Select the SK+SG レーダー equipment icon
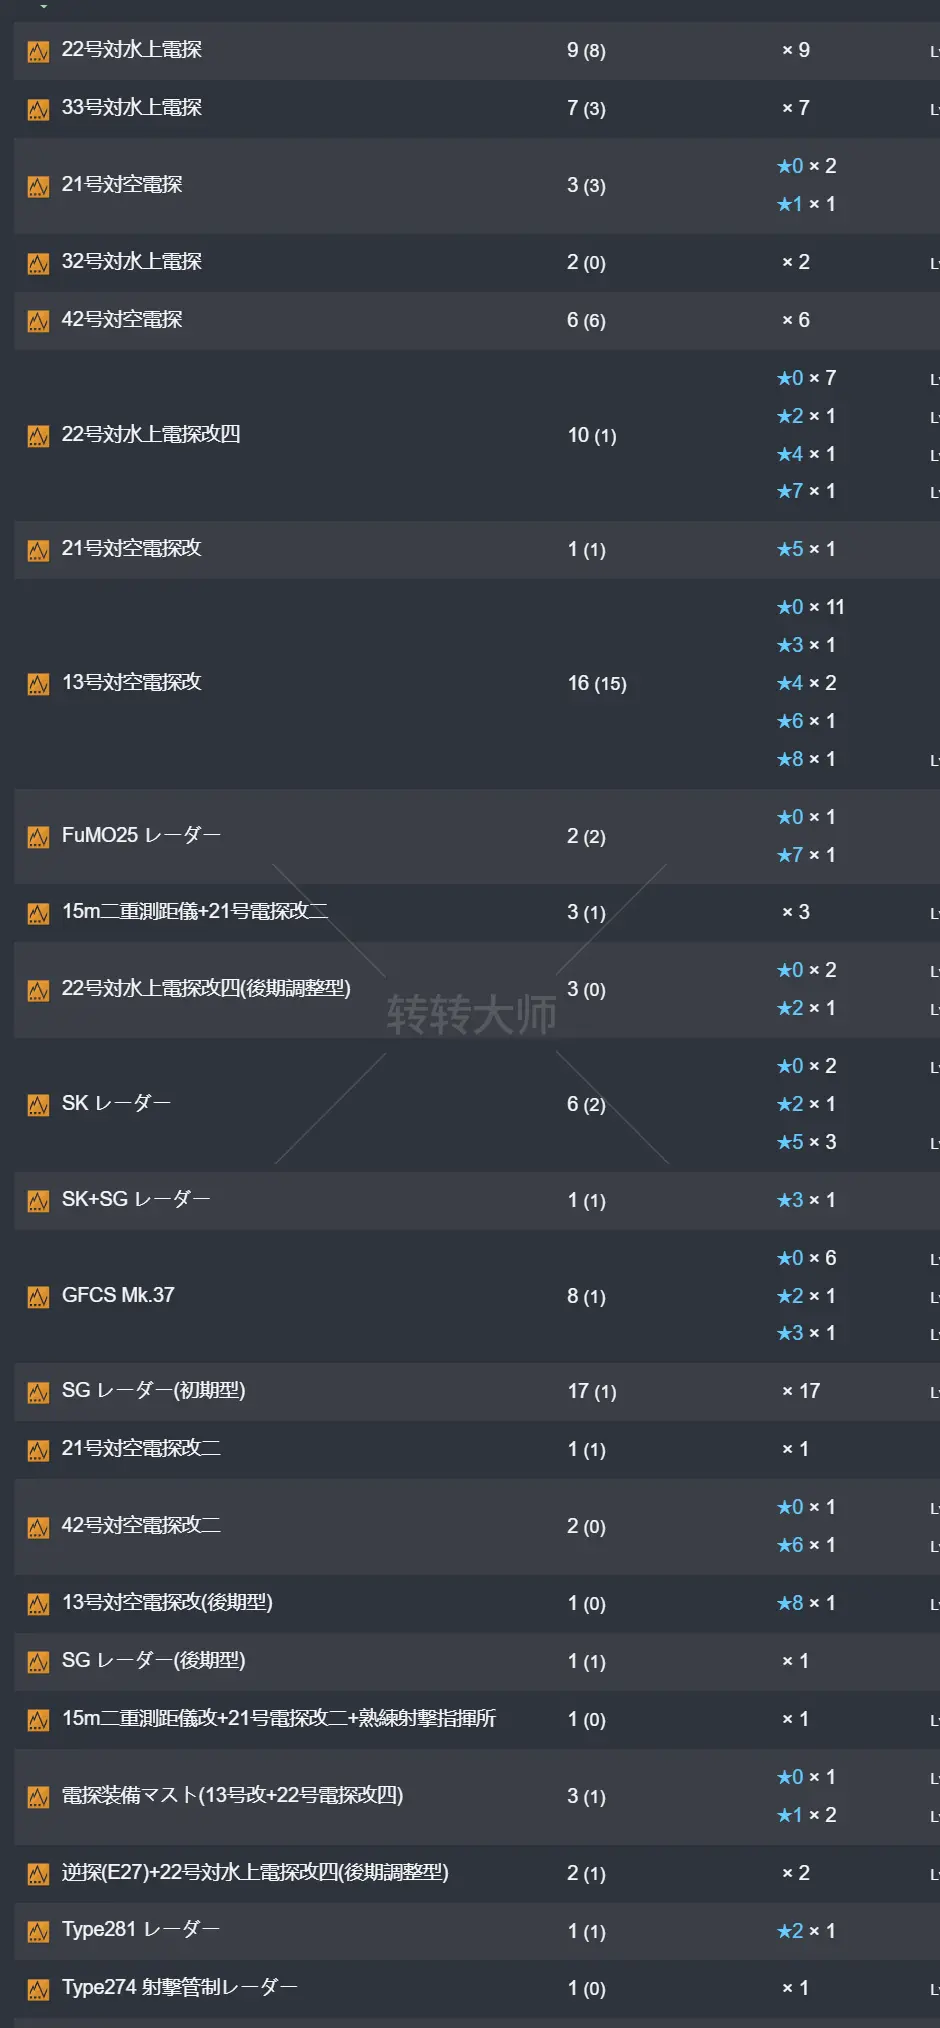This screenshot has height=2028, width=940. coord(39,1199)
